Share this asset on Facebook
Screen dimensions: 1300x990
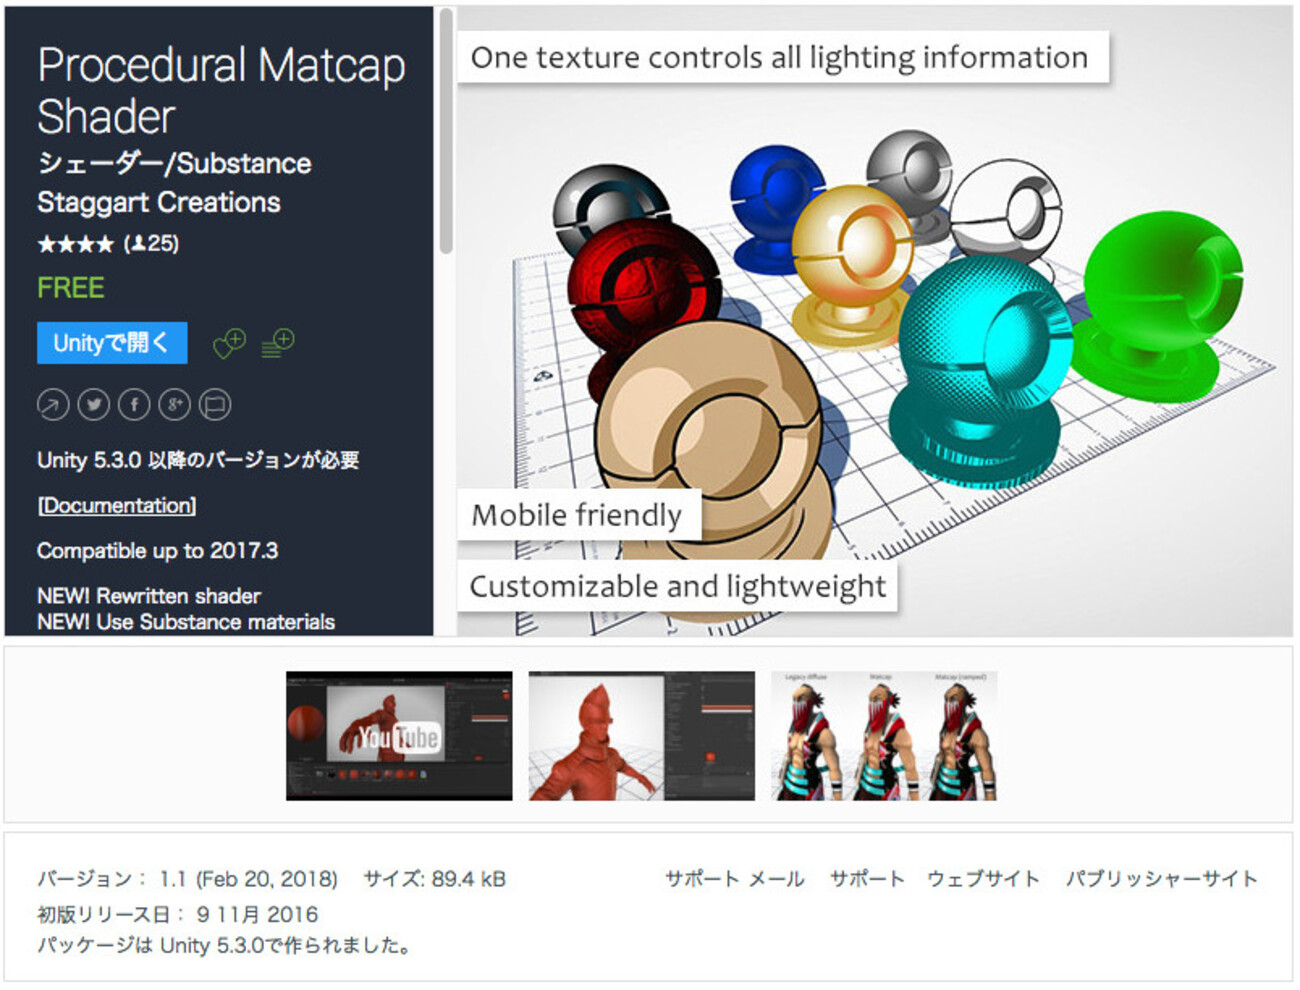(134, 404)
